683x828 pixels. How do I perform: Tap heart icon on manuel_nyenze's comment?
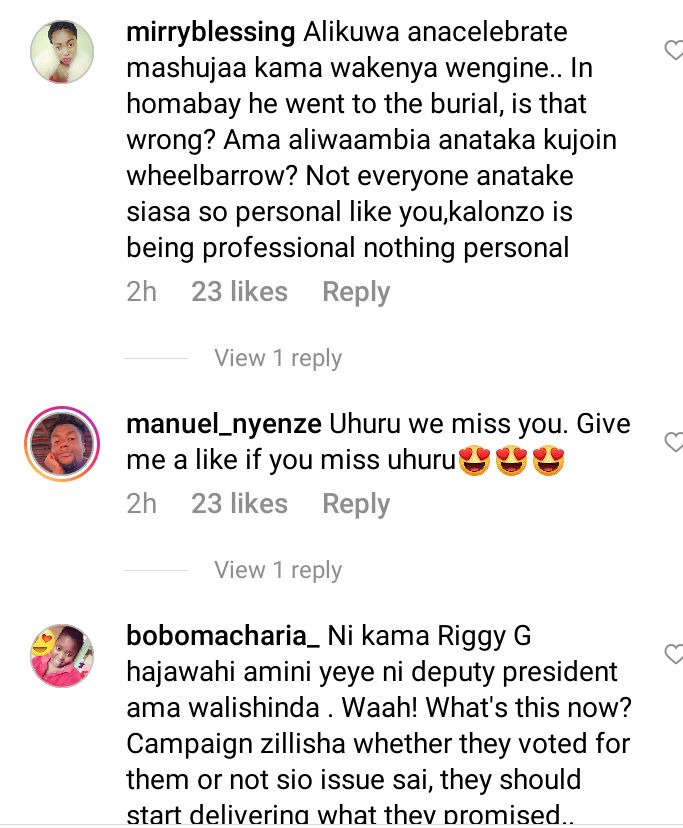point(673,442)
